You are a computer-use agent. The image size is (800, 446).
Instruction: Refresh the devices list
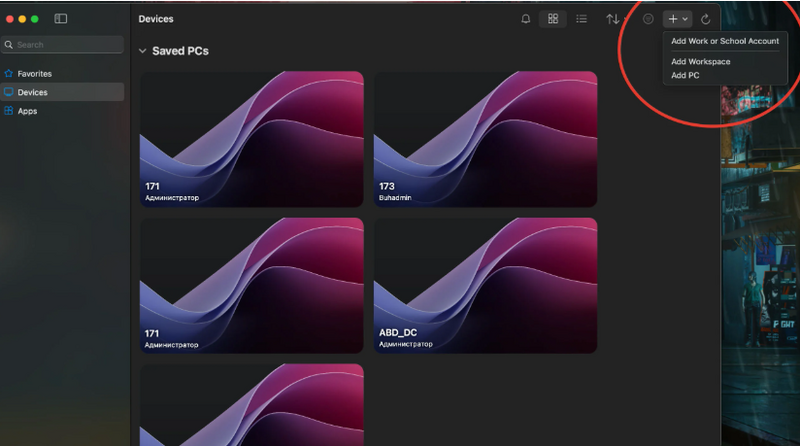point(706,19)
